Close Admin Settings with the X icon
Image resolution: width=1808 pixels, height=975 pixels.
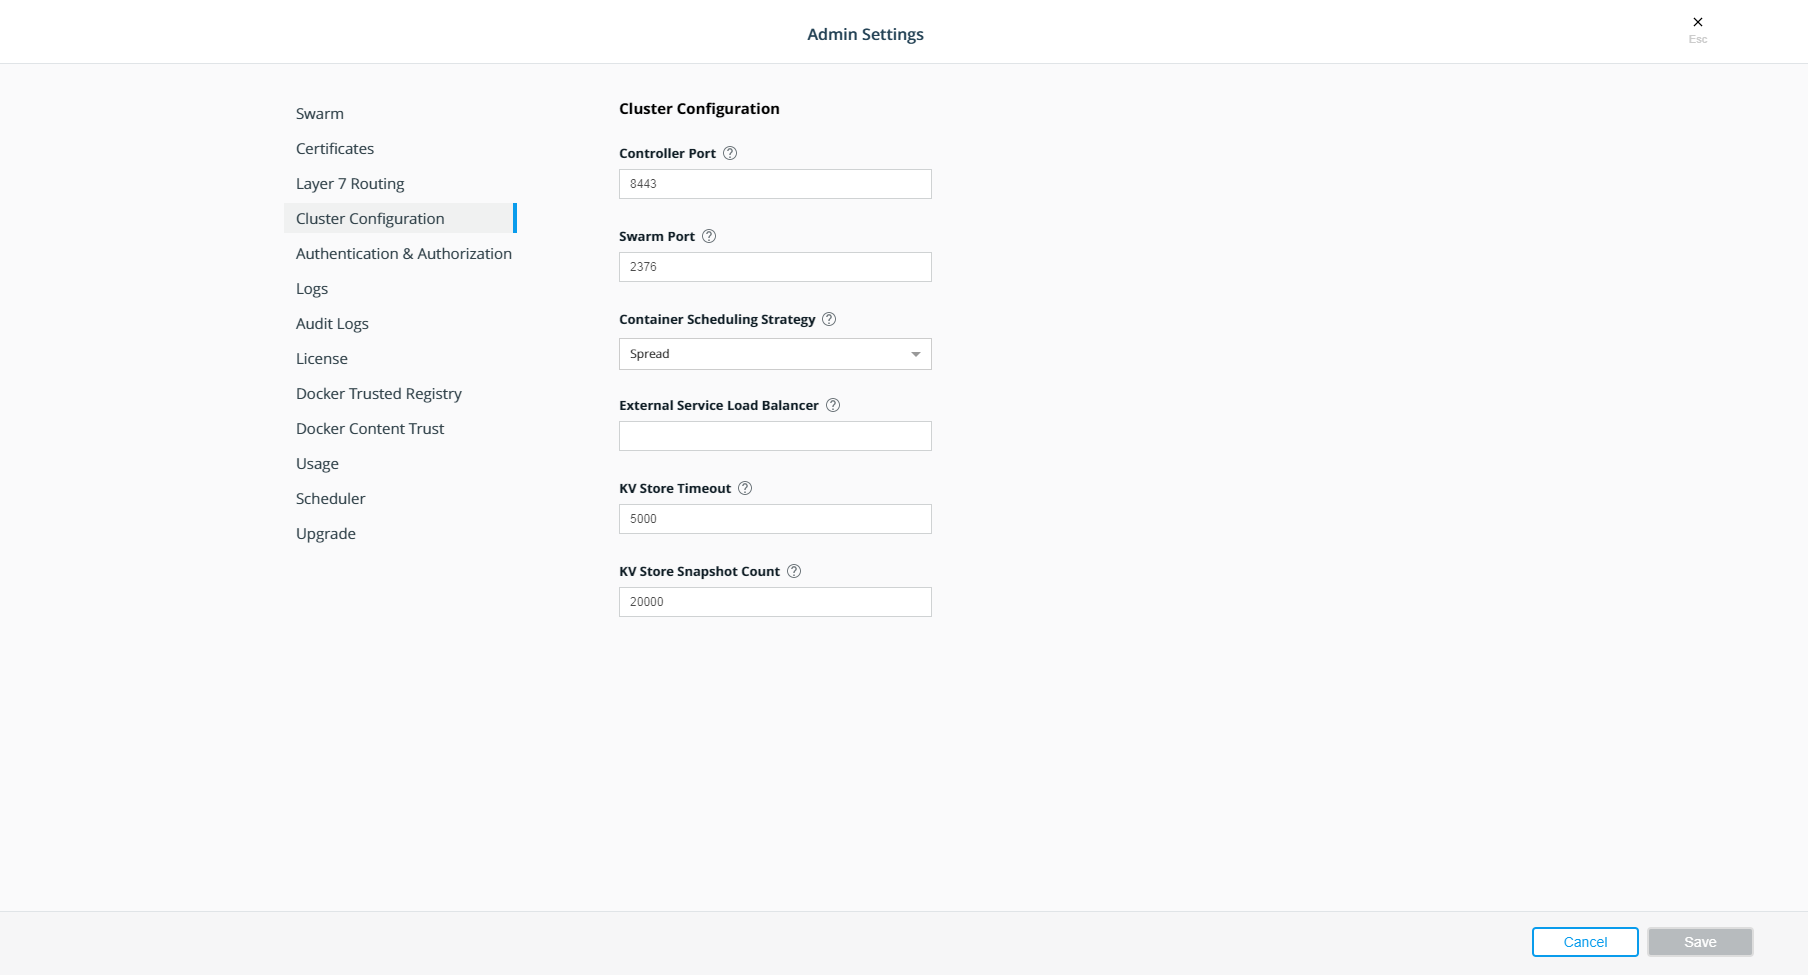click(x=1698, y=22)
